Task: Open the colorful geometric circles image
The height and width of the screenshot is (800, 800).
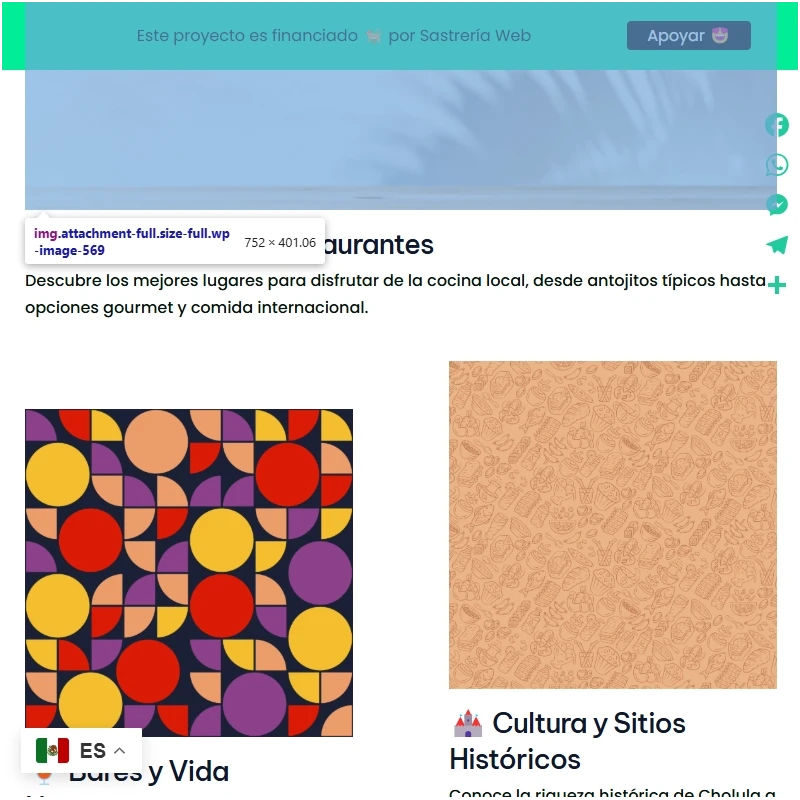Action: (x=189, y=572)
